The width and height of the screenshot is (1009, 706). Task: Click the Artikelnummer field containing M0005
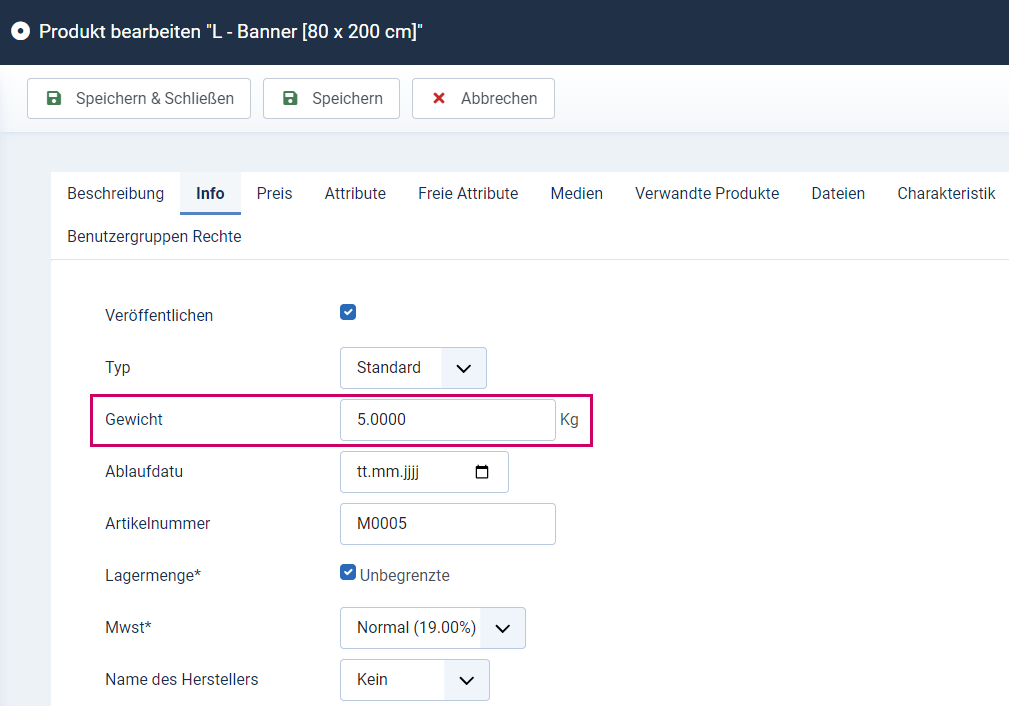click(x=448, y=524)
